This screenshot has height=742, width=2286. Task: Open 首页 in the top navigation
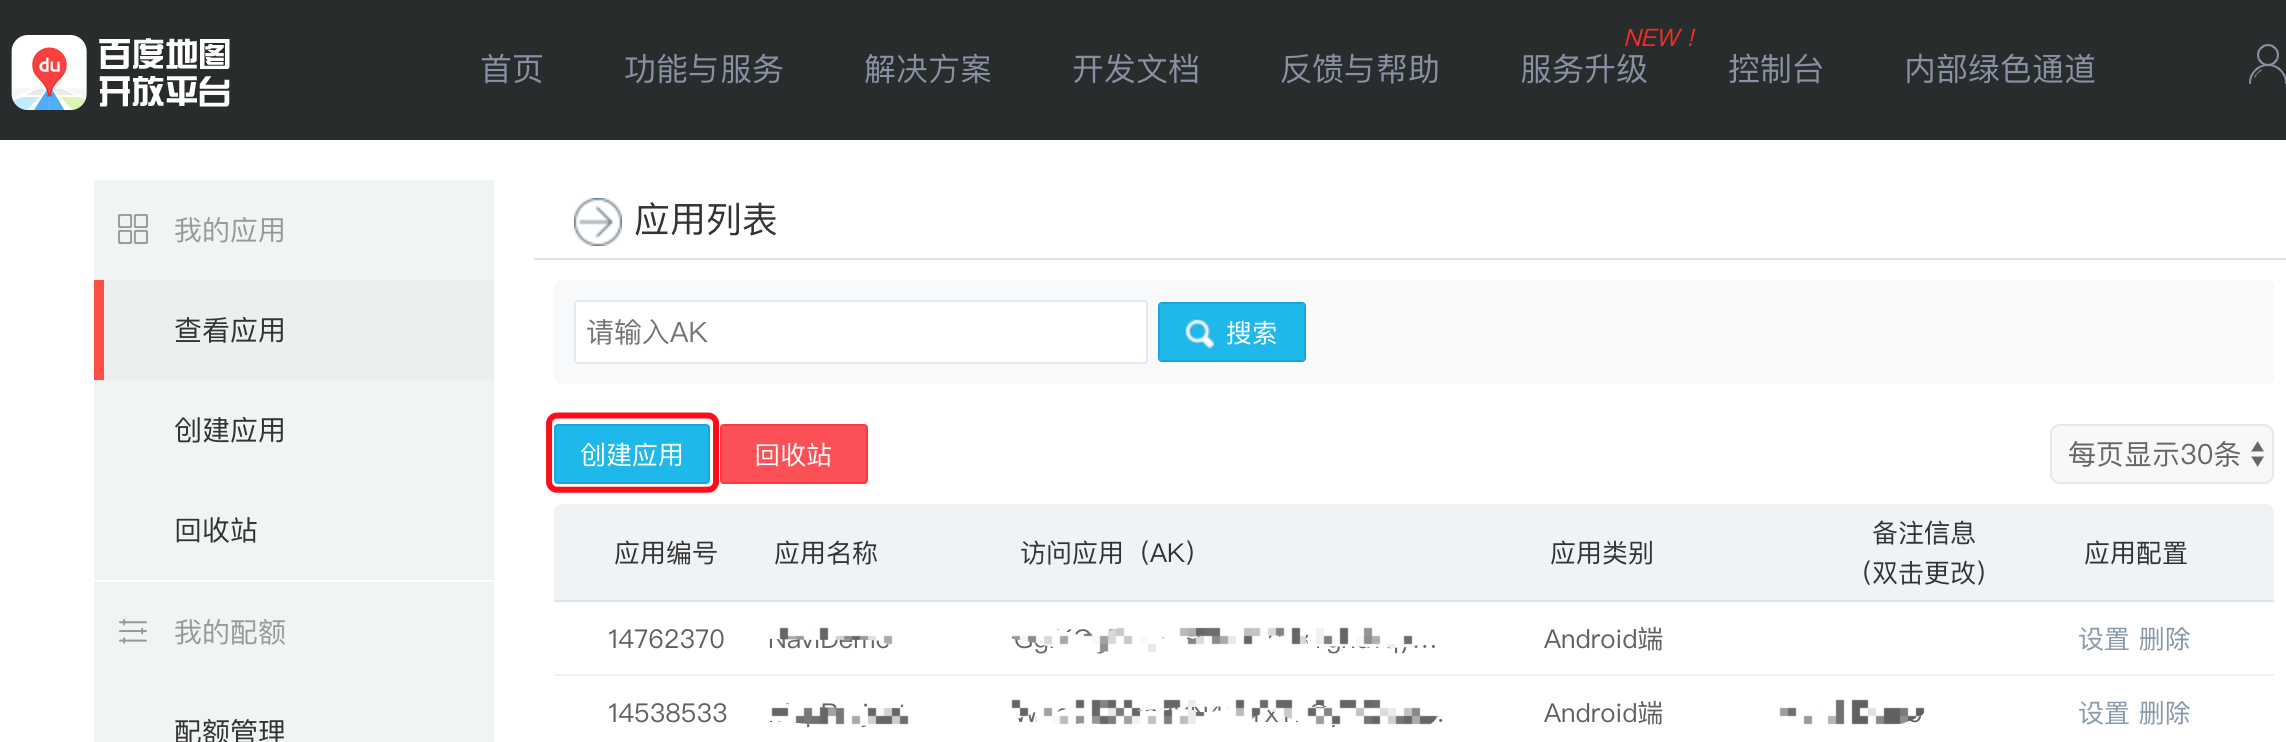coord(512,69)
